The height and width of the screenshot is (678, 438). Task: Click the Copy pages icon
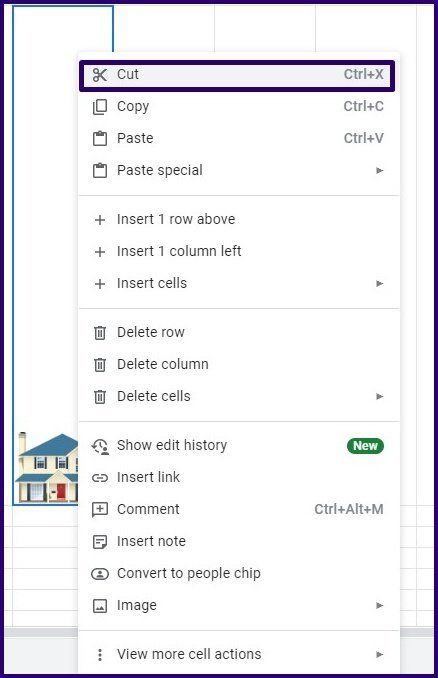(100, 107)
